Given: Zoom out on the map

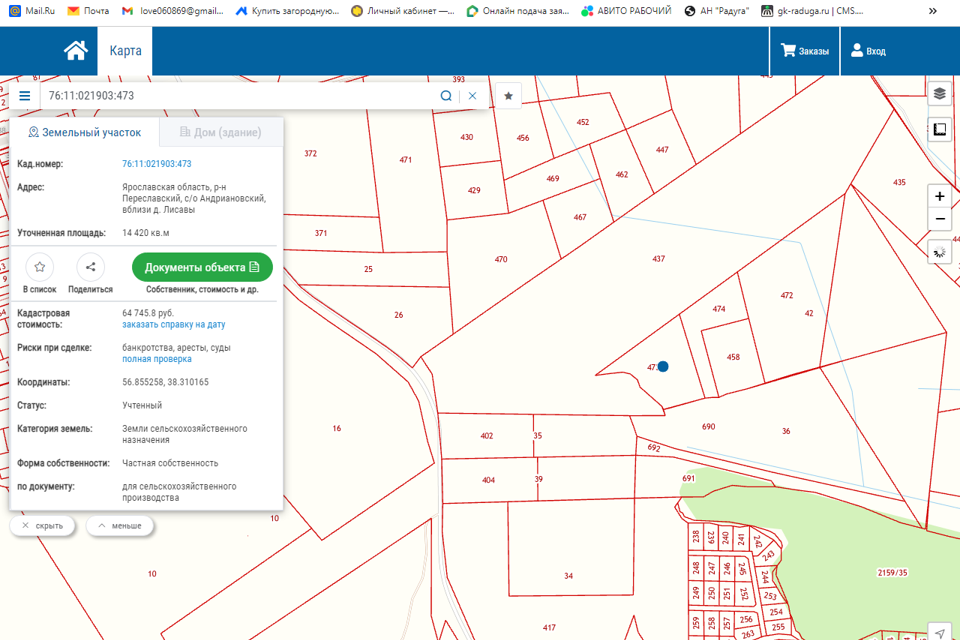Looking at the screenshot, I should 939,220.
